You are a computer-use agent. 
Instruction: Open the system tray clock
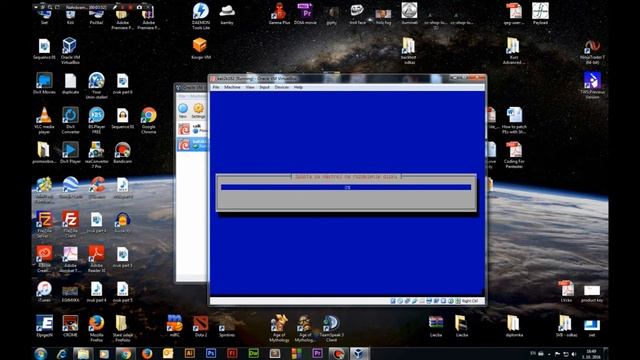point(592,354)
